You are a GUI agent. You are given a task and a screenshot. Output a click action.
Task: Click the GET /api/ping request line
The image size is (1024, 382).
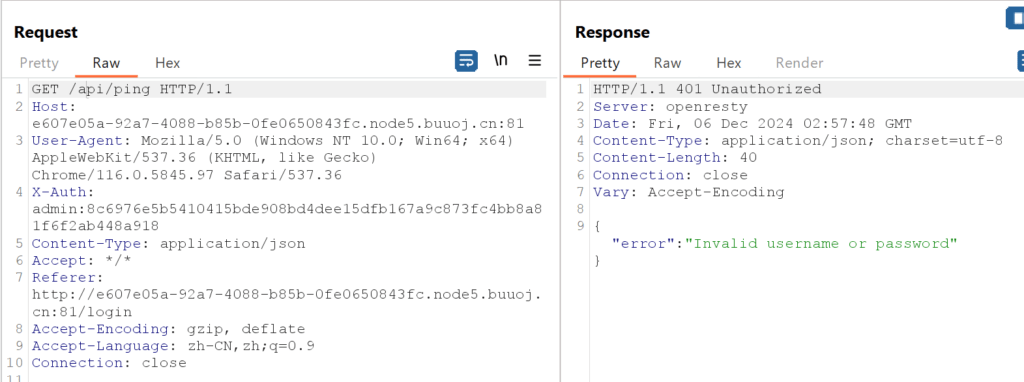point(132,89)
